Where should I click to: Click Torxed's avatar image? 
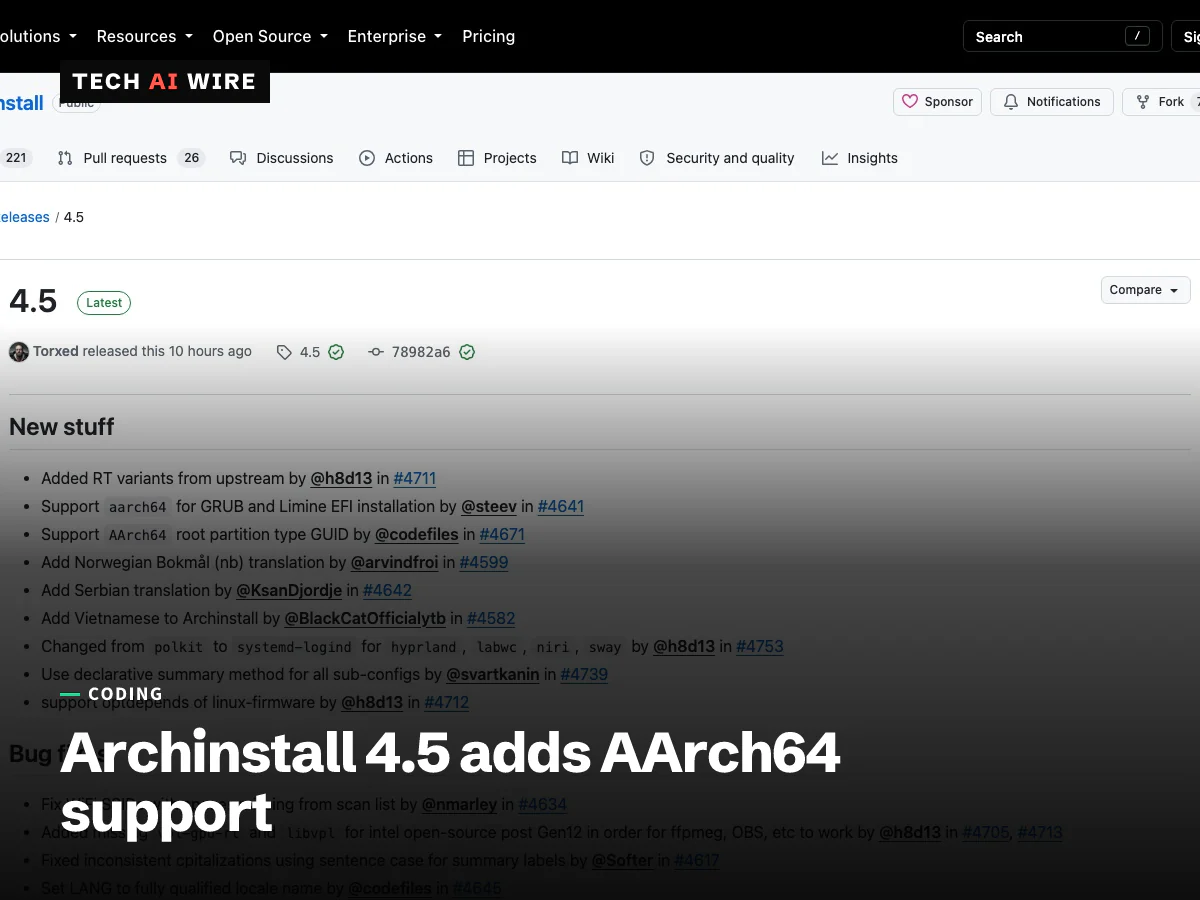click(19, 352)
